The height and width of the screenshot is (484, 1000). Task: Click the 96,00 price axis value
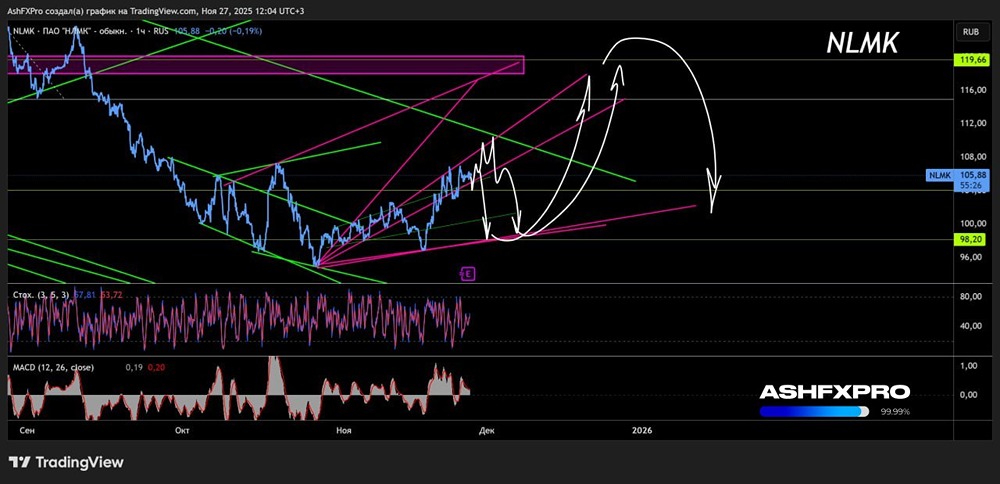click(973, 256)
